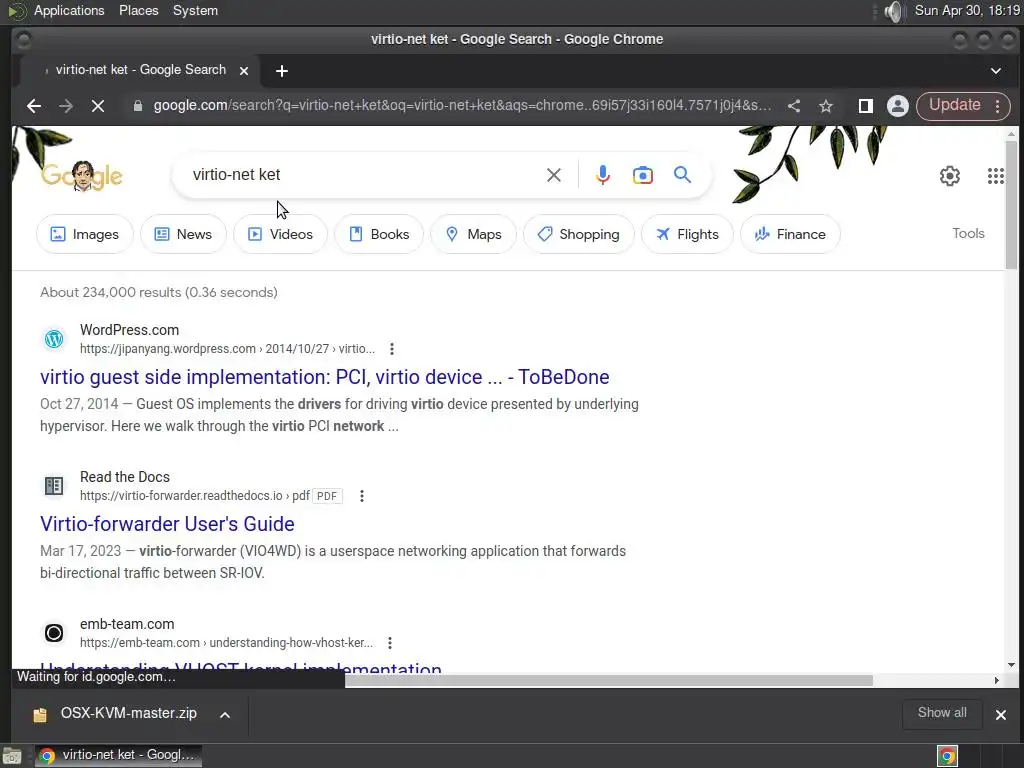Open the clock showing Sun Apr 30
Image resolution: width=1024 pixels, height=768 pixels.
tap(967, 10)
